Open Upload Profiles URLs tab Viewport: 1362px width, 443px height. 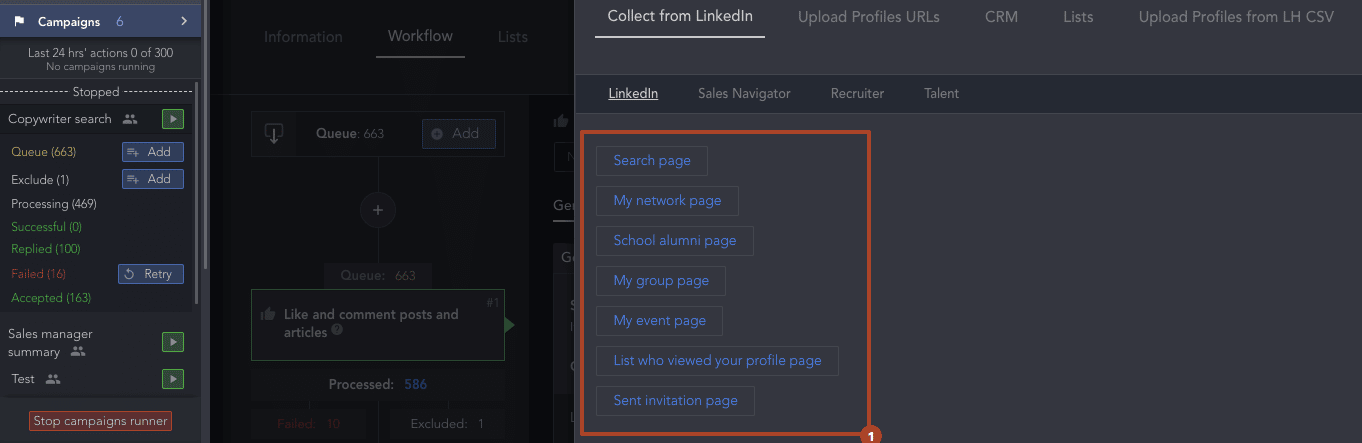tap(869, 16)
